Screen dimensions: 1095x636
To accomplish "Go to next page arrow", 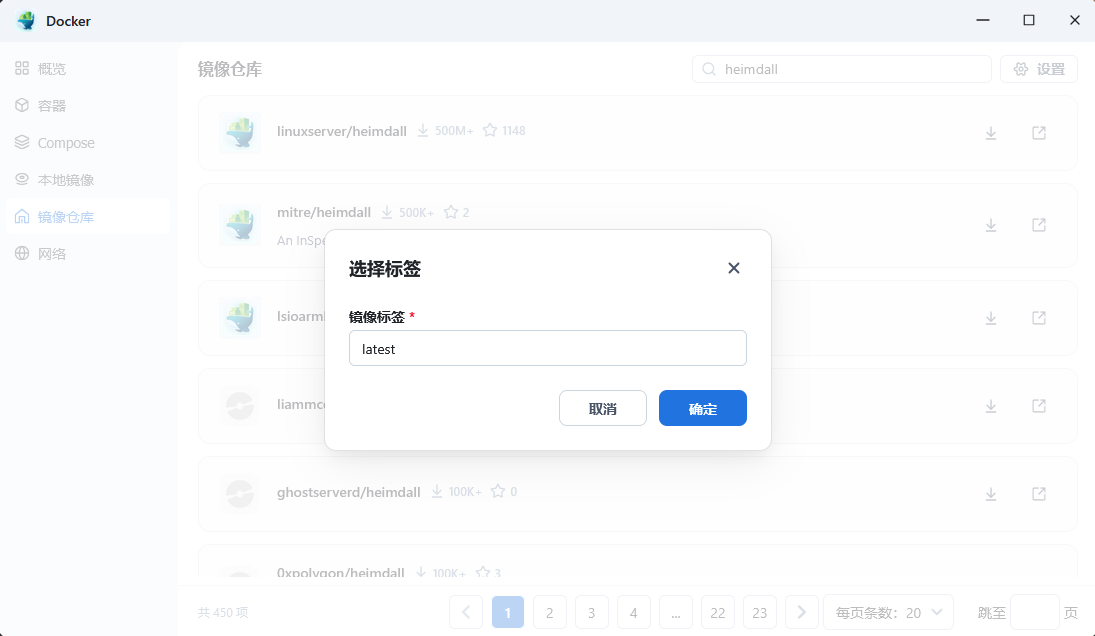I will [x=802, y=612].
